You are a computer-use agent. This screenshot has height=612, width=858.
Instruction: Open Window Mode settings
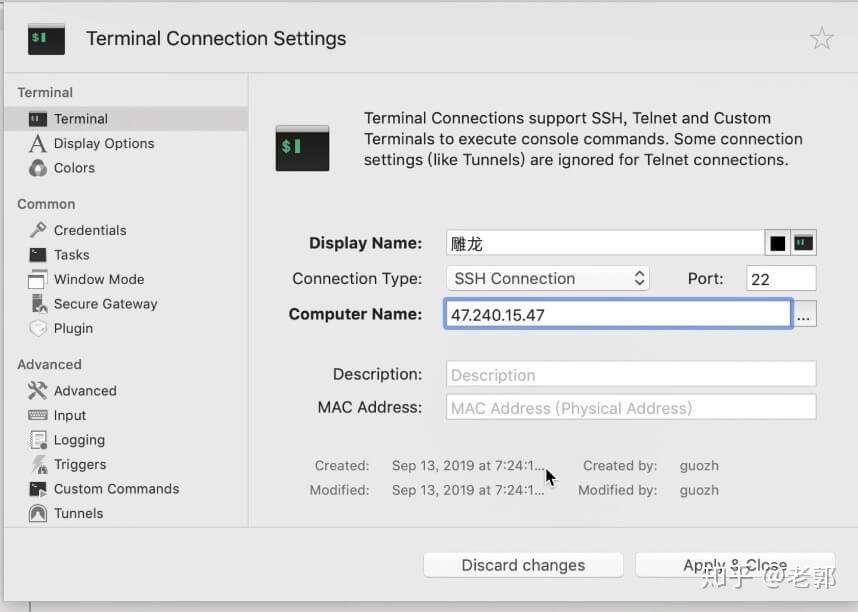98,279
